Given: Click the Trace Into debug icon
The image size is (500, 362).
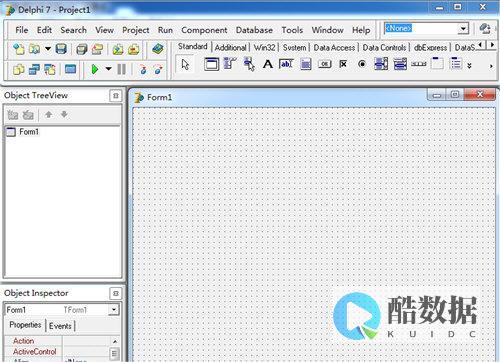Looking at the screenshot, I should click(x=143, y=70).
